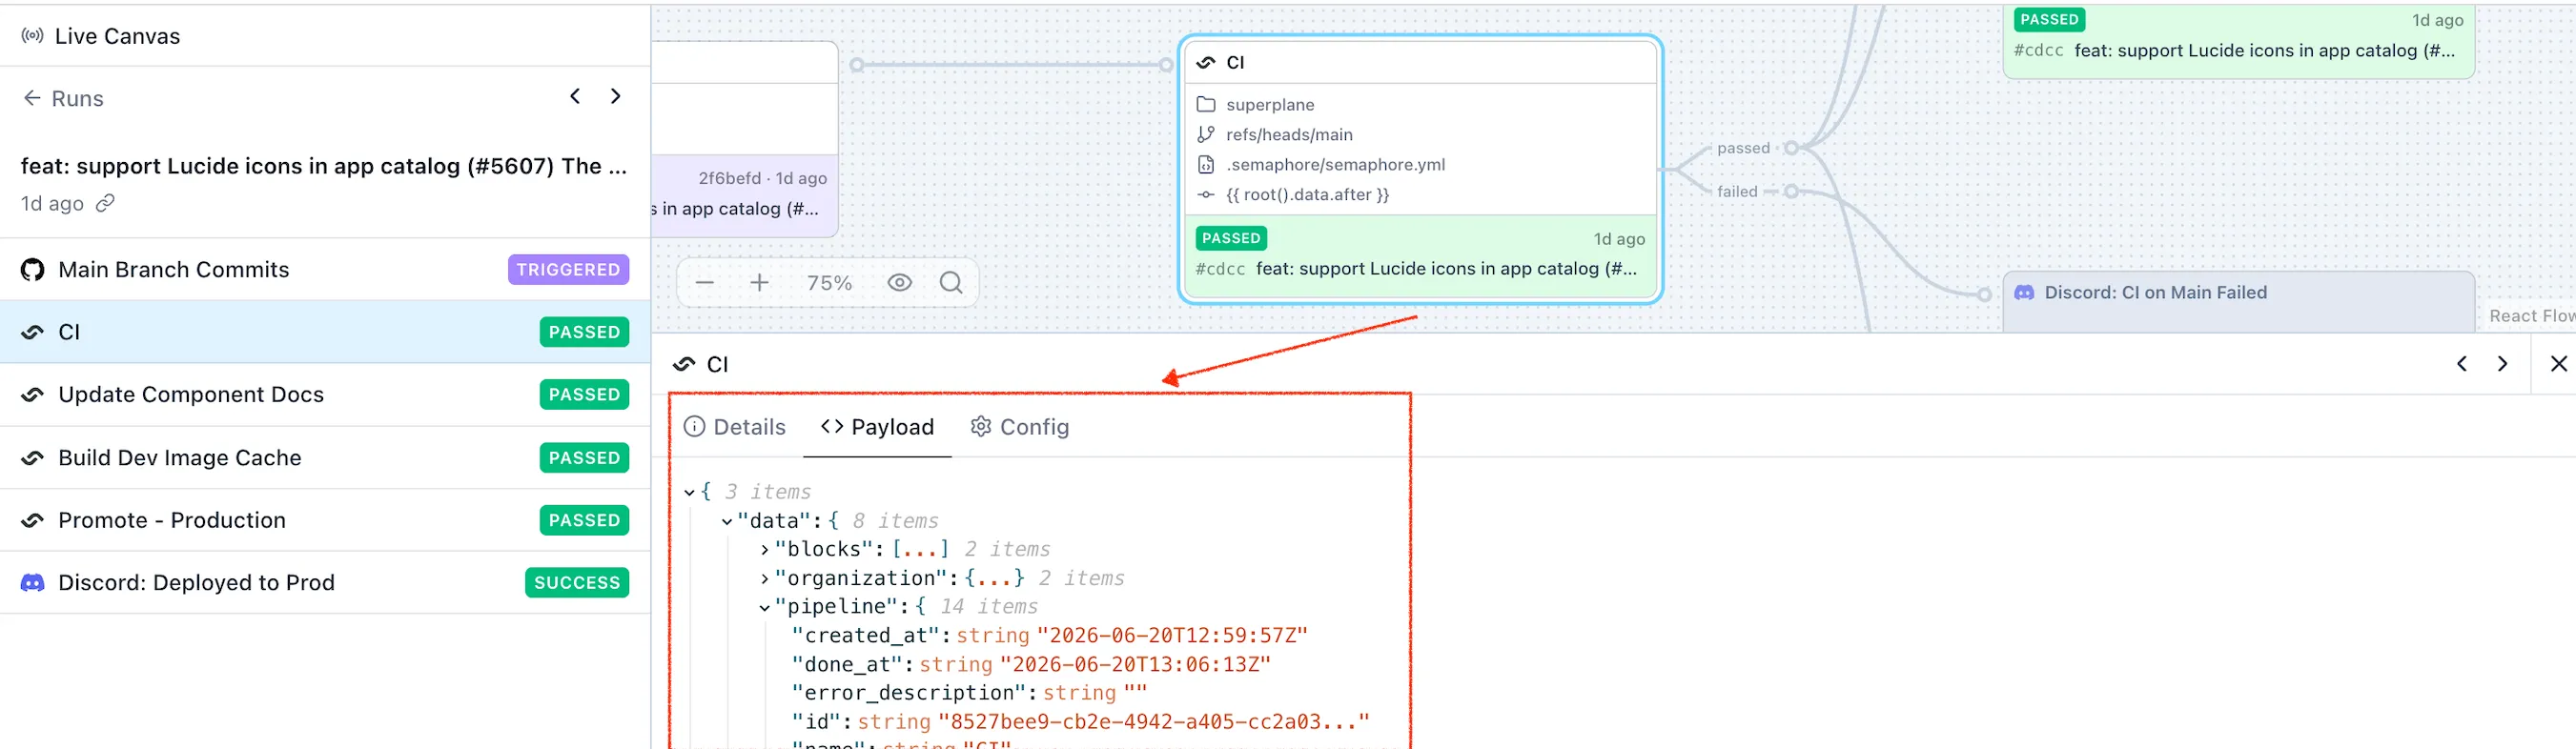The image size is (2576, 749).
Task: Toggle canvas visibility eye icon
Action: pos(900,282)
